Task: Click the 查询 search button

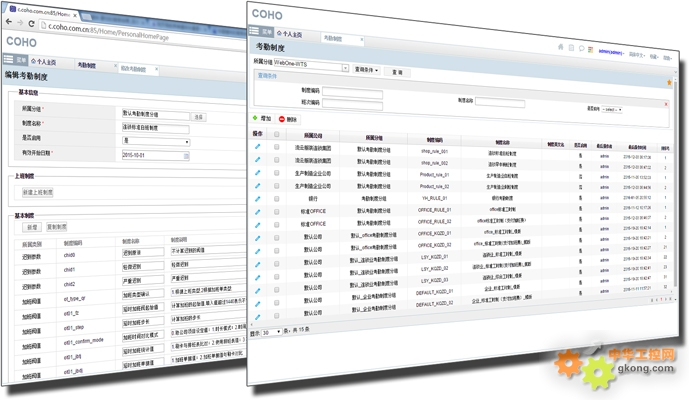Action: [x=397, y=72]
